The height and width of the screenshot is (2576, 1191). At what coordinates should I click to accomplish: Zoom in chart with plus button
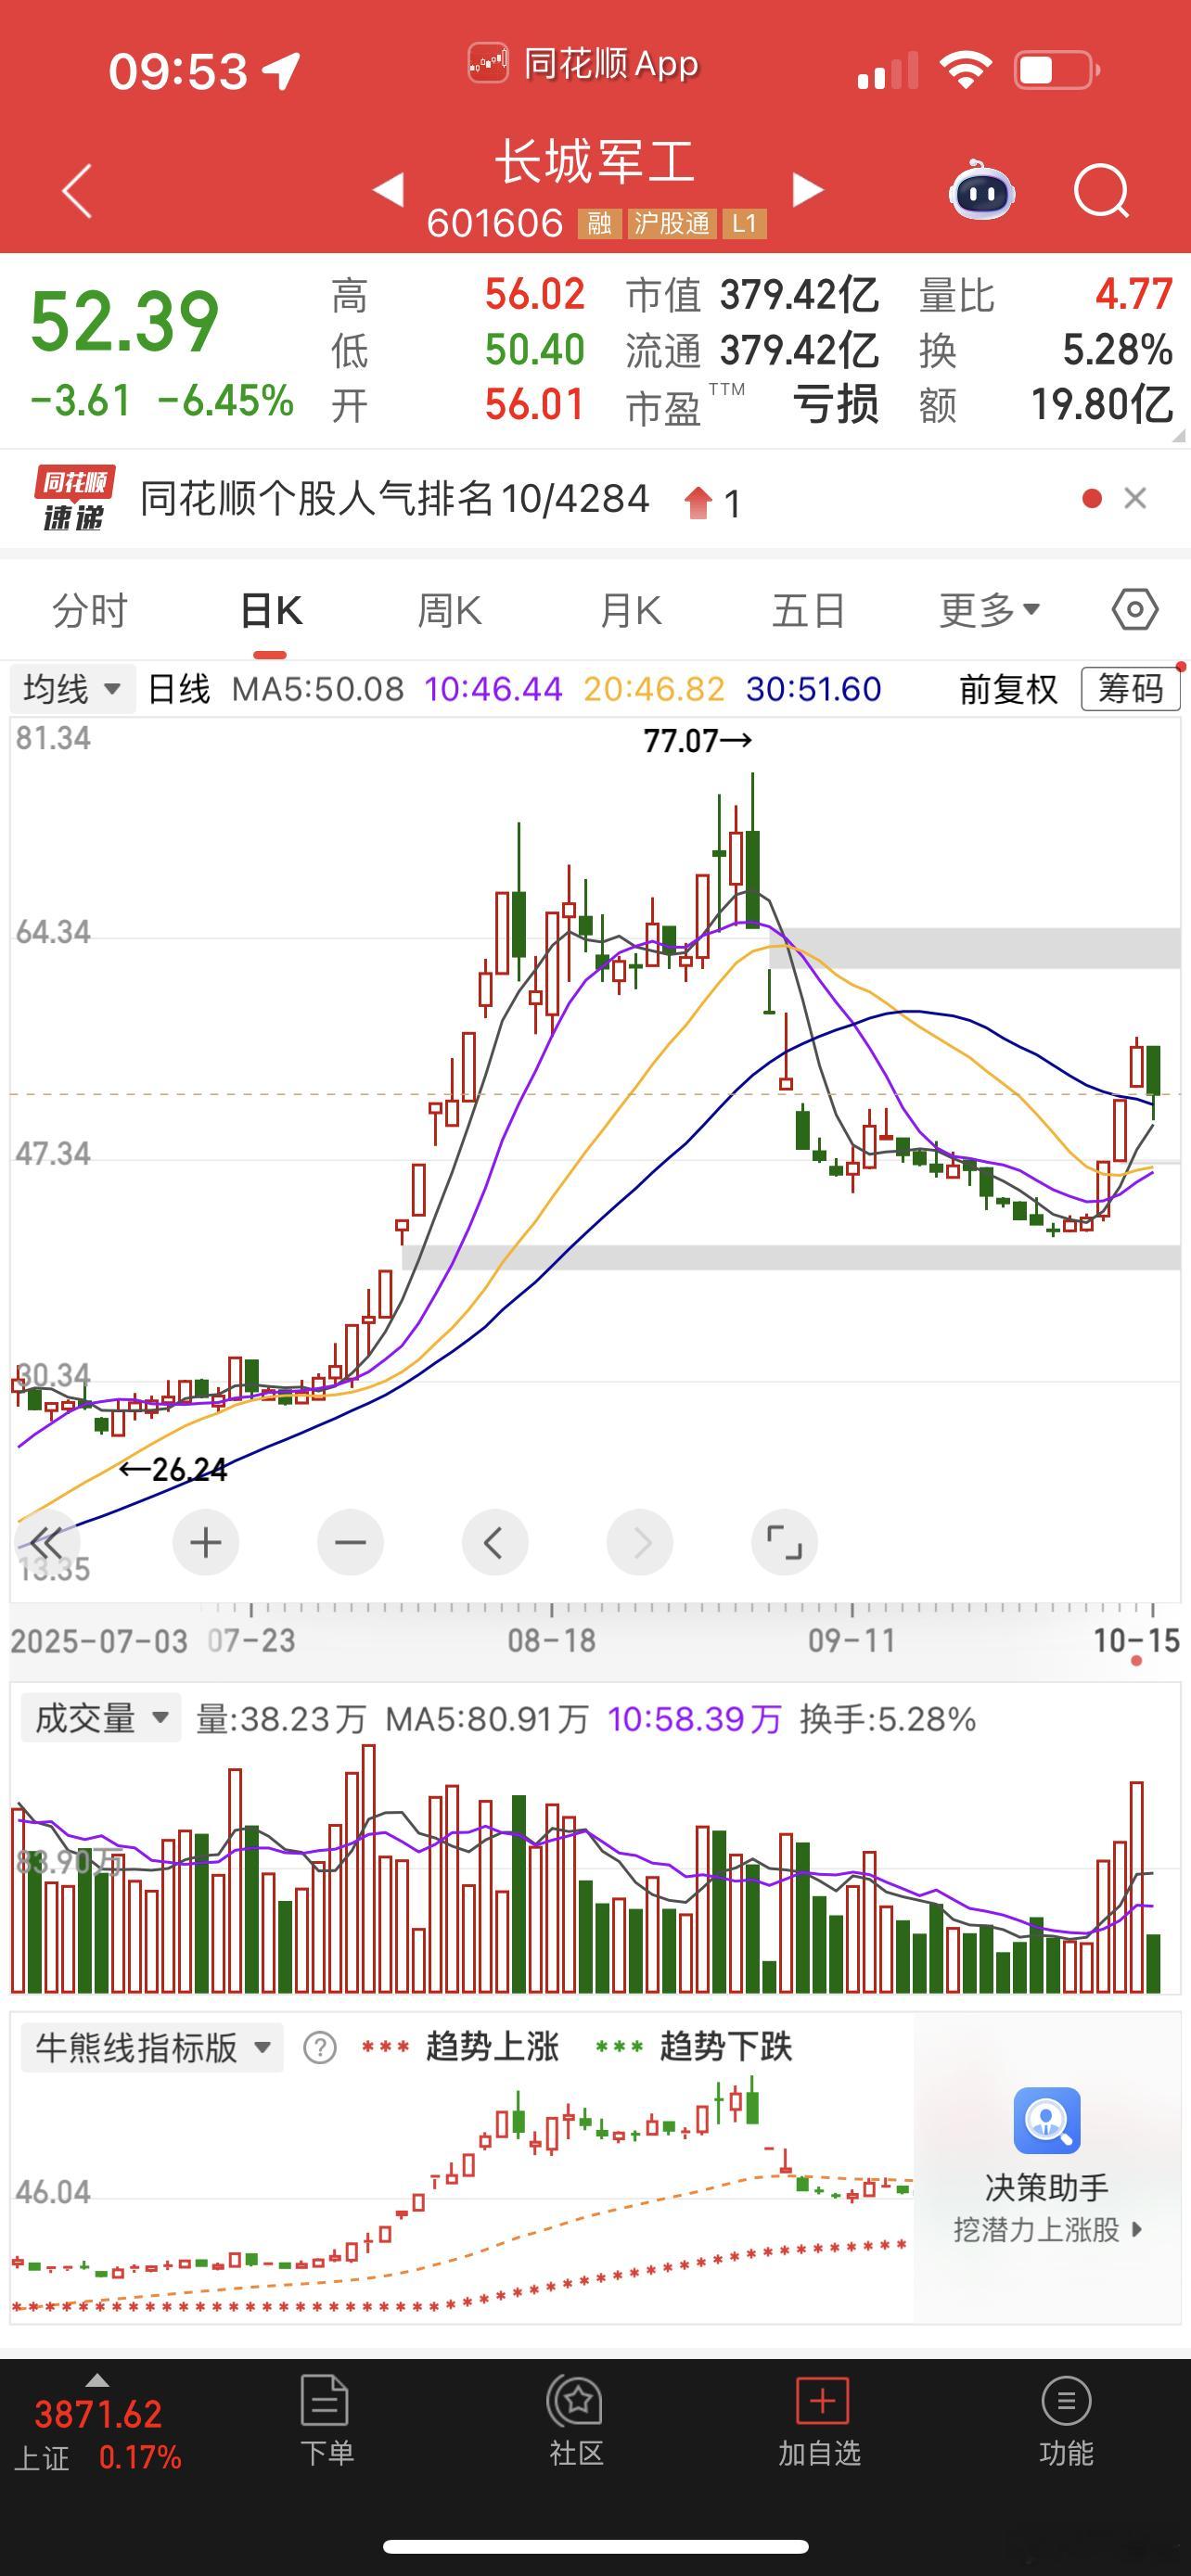coord(205,1543)
